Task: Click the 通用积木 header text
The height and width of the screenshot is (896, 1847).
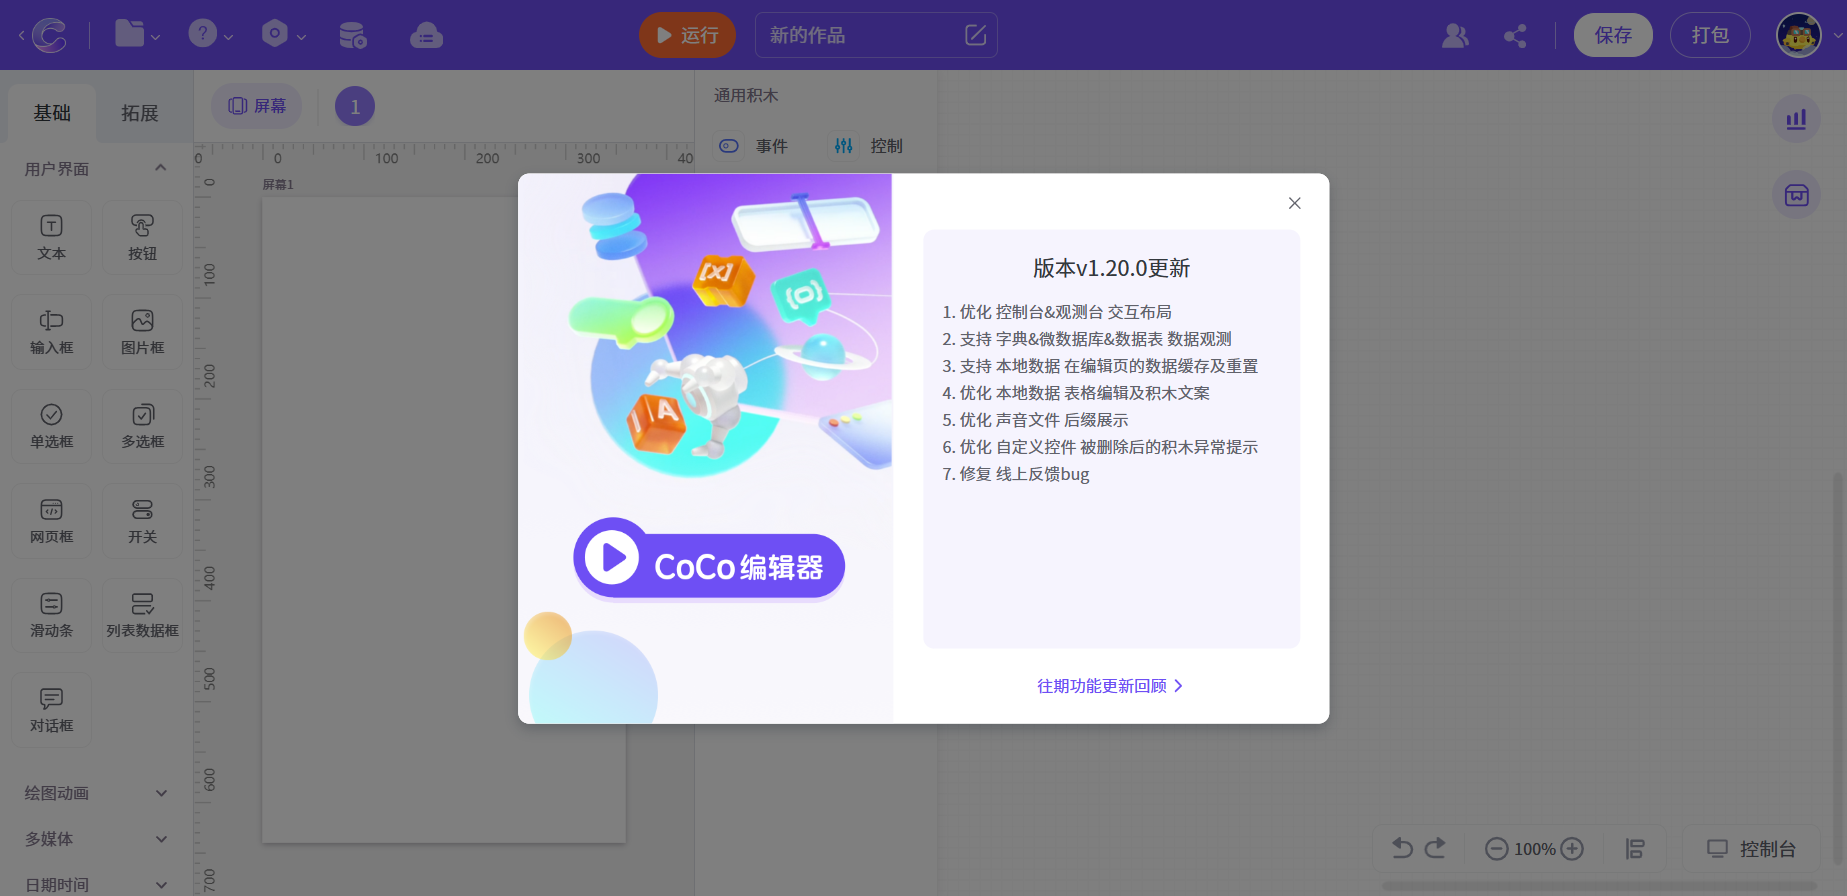Action: 746,96
